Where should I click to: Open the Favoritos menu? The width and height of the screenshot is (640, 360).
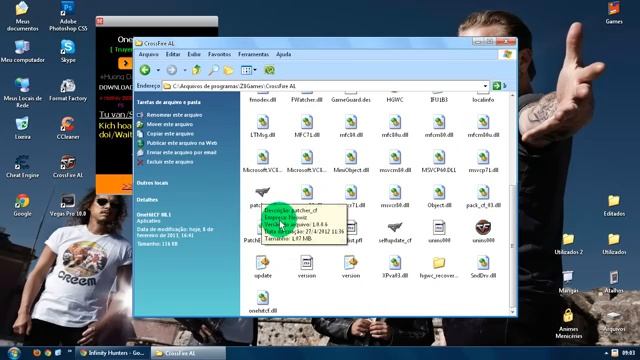tap(219, 54)
